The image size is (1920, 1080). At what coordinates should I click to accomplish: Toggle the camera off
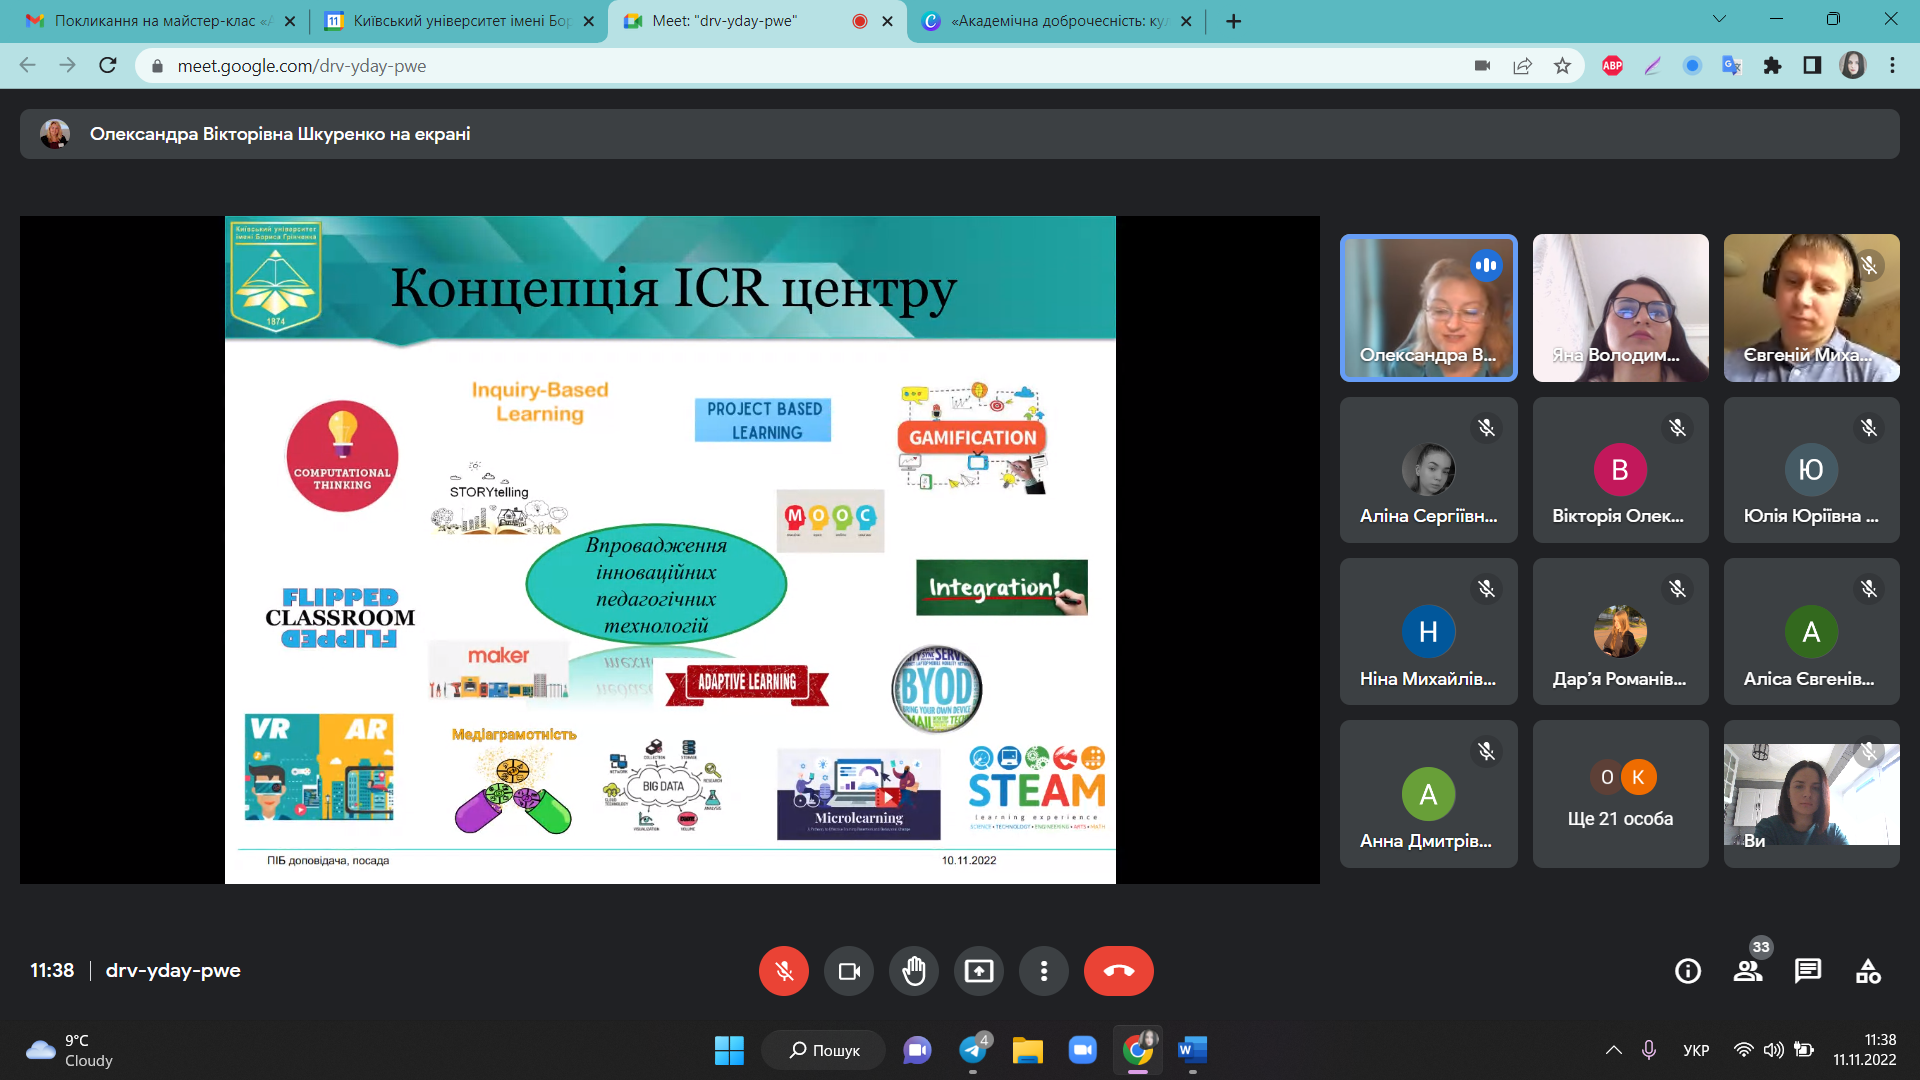[848, 971]
